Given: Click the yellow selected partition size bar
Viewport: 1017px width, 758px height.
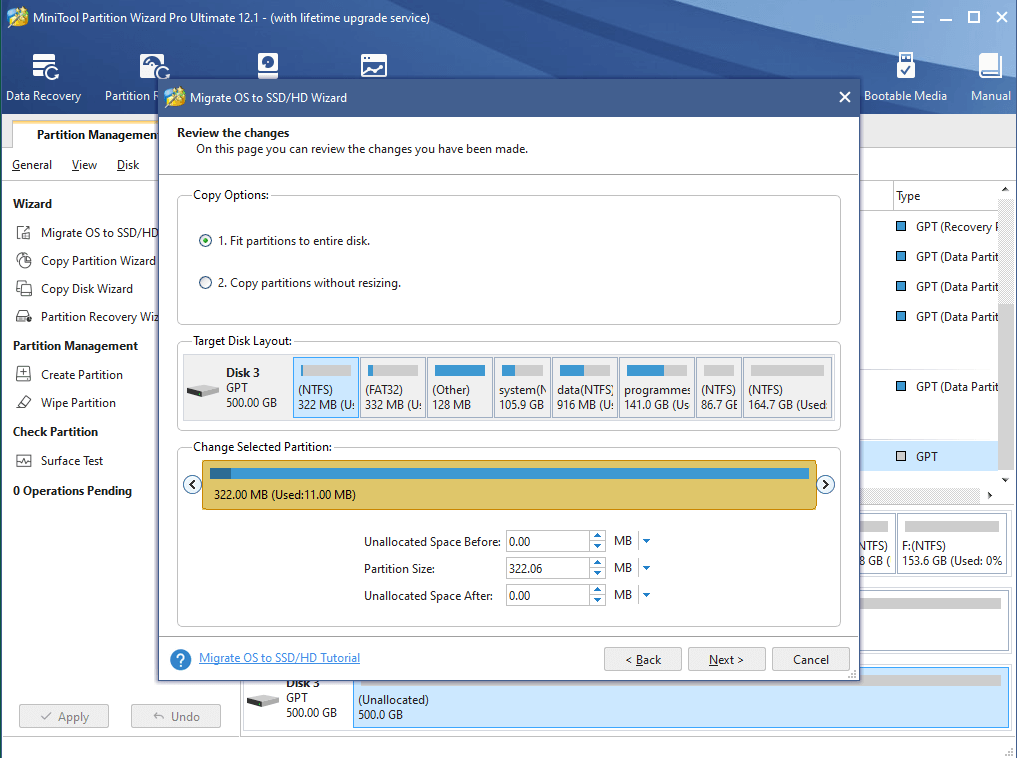Looking at the screenshot, I should click(x=509, y=485).
